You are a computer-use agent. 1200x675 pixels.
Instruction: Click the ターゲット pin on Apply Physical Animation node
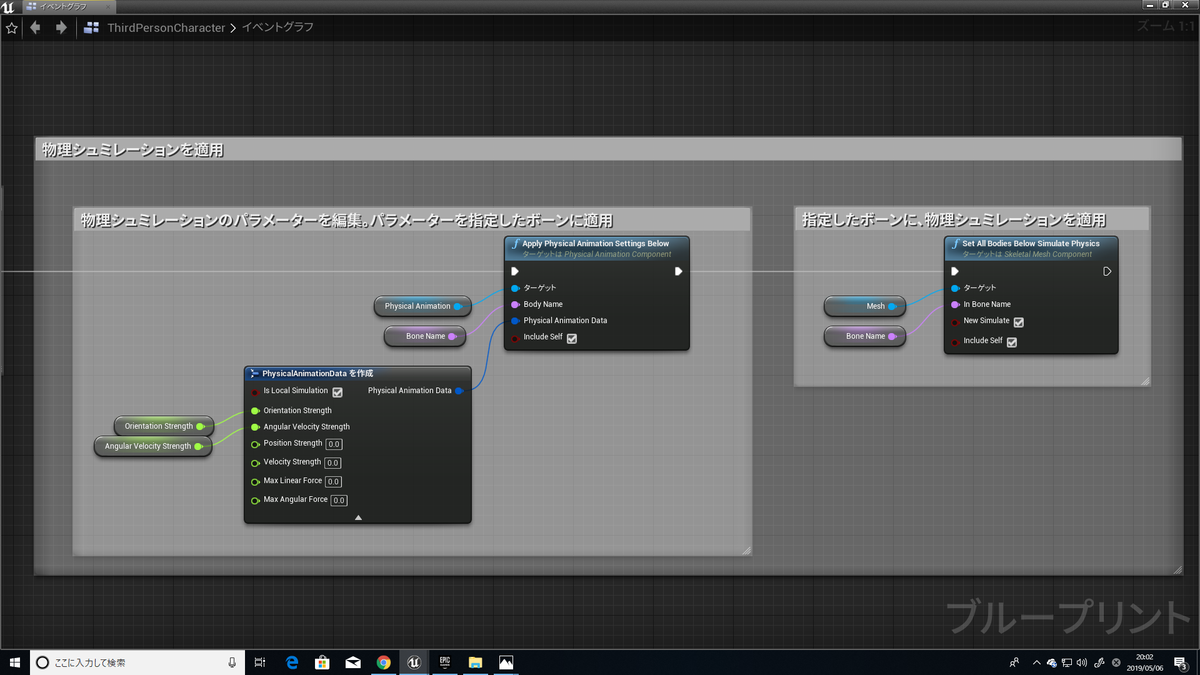pyautogui.click(x=515, y=288)
